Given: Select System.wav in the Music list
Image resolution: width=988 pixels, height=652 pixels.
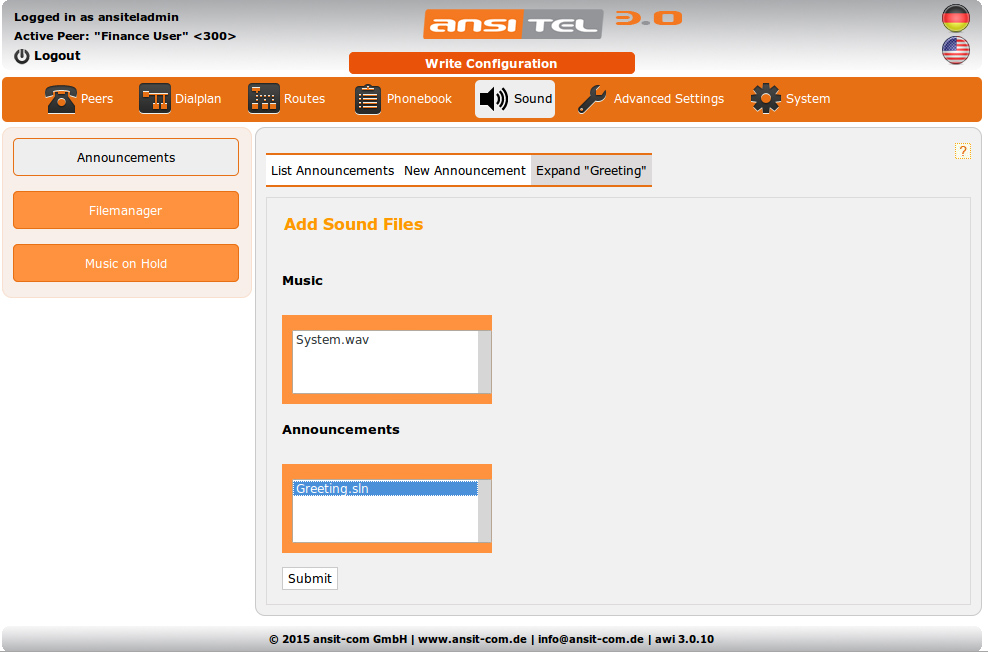Looking at the screenshot, I should (x=333, y=340).
